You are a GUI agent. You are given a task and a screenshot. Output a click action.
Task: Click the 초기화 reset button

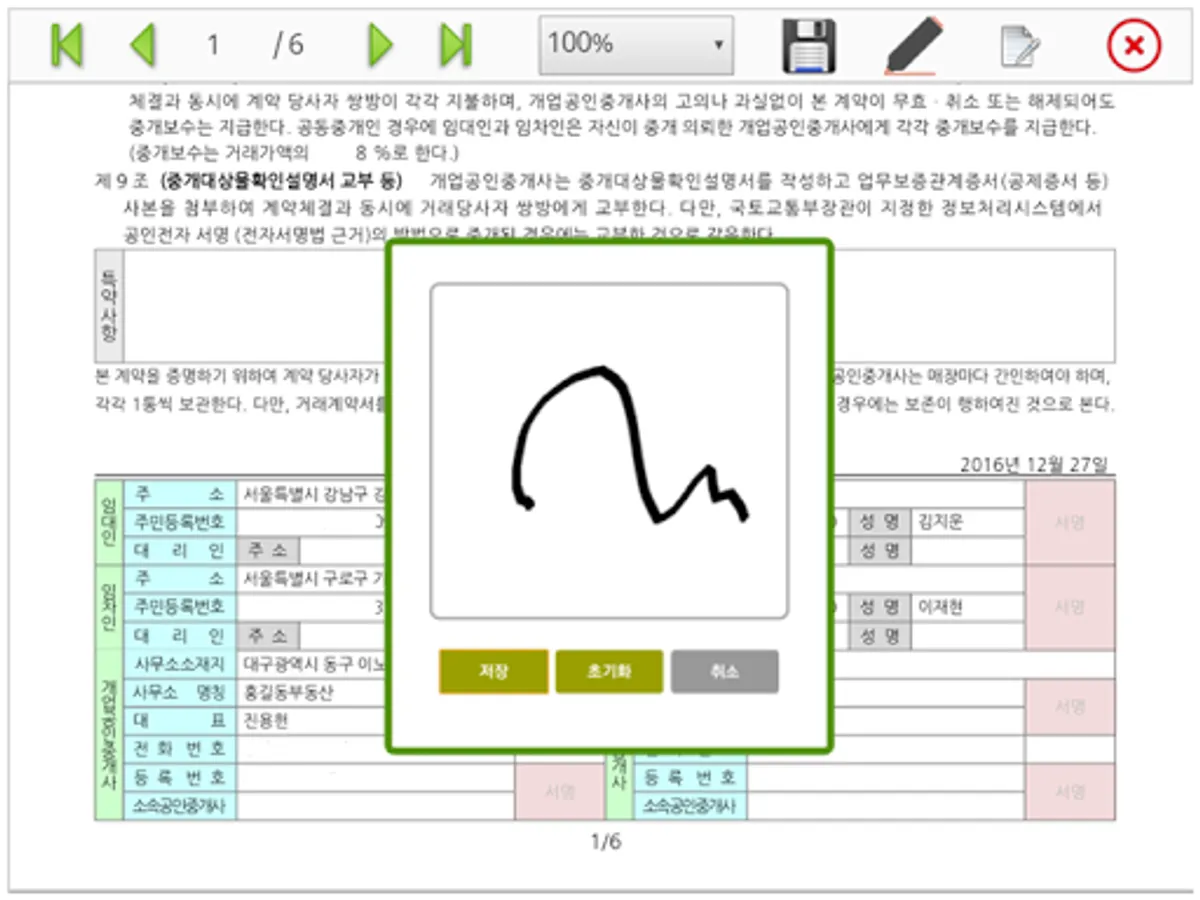(609, 672)
